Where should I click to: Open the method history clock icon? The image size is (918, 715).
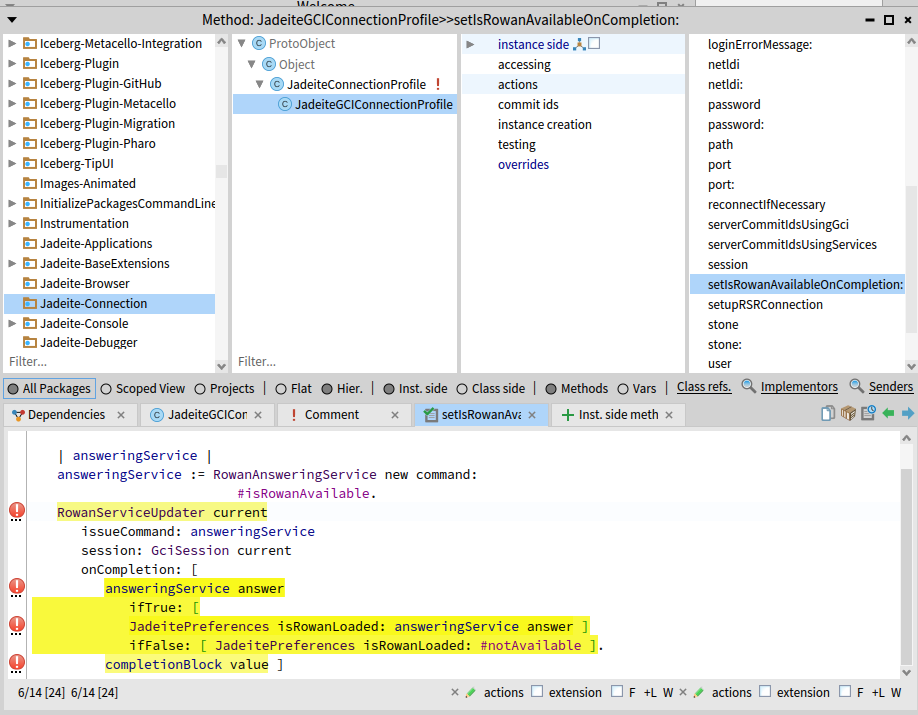coord(868,414)
